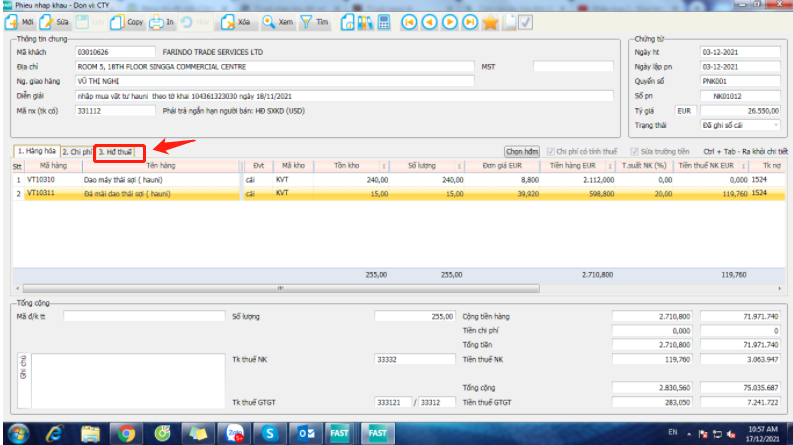Go to the first record
Image resolution: width=793 pixels, height=445 pixels.
coord(409,21)
